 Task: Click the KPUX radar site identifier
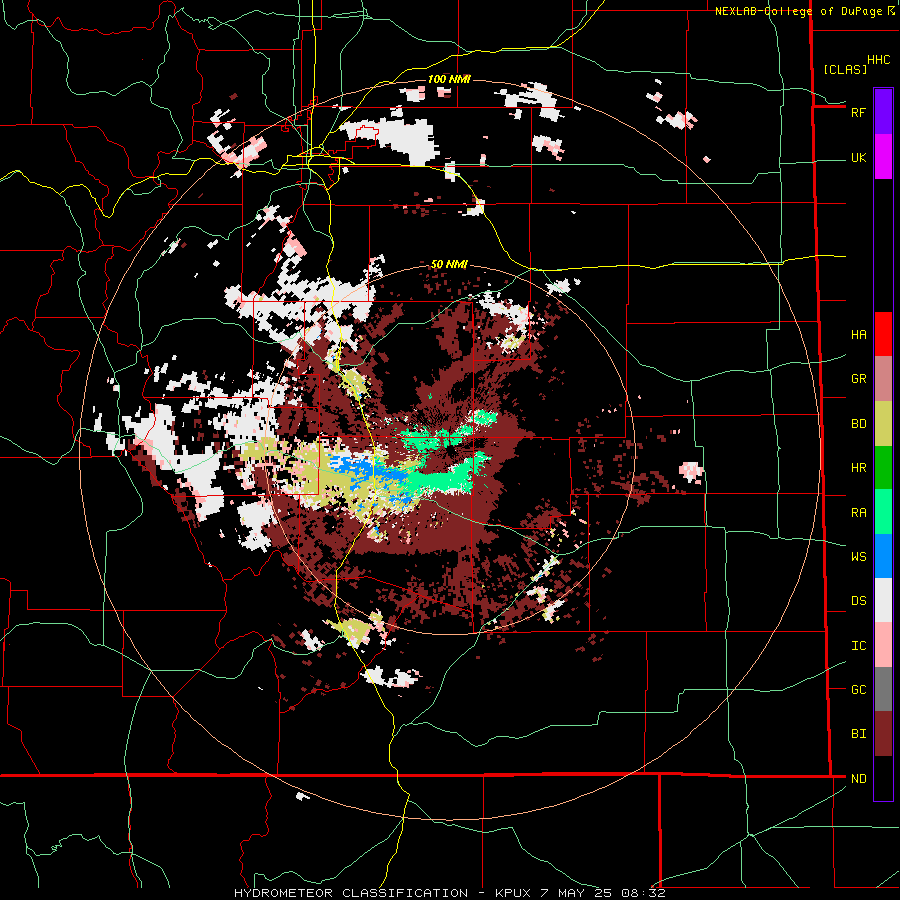pos(514,893)
